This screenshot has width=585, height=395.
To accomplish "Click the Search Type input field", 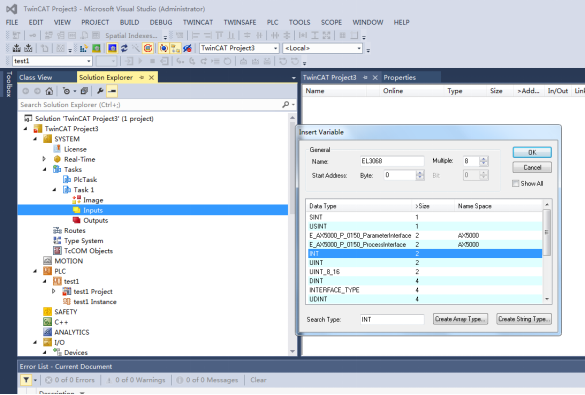I will tap(392, 319).
